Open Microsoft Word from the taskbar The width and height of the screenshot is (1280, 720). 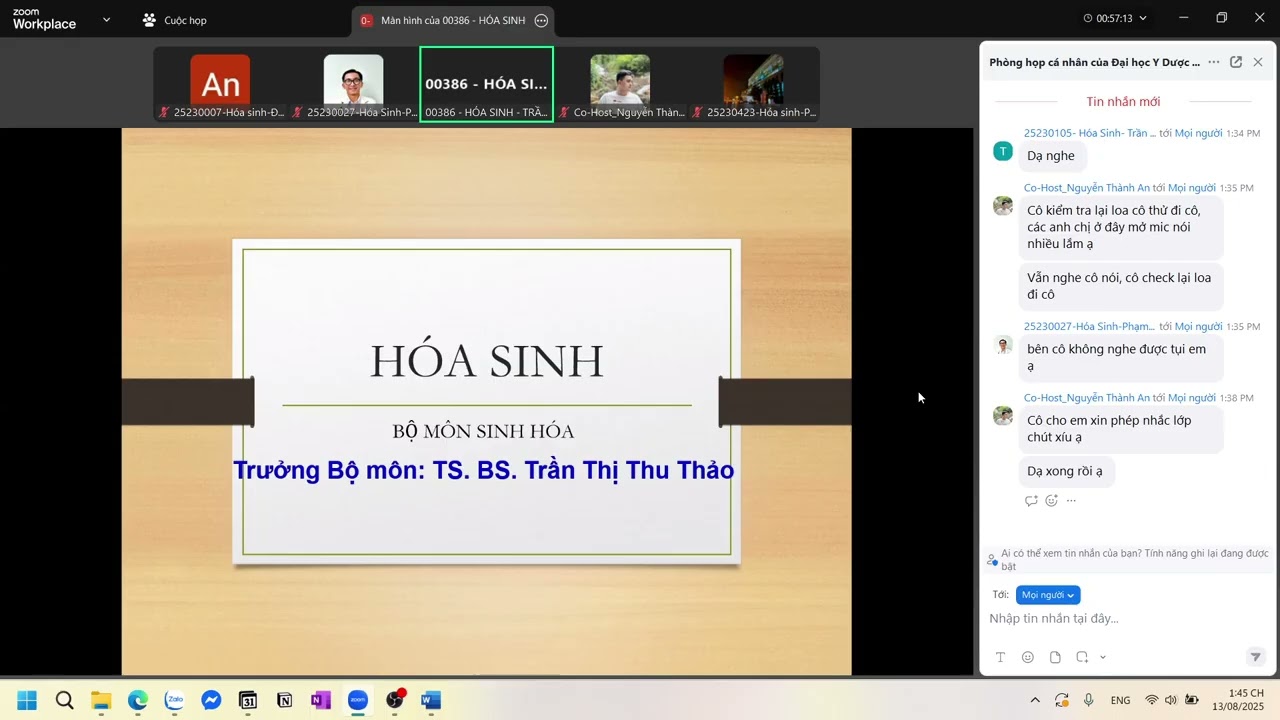(x=431, y=700)
